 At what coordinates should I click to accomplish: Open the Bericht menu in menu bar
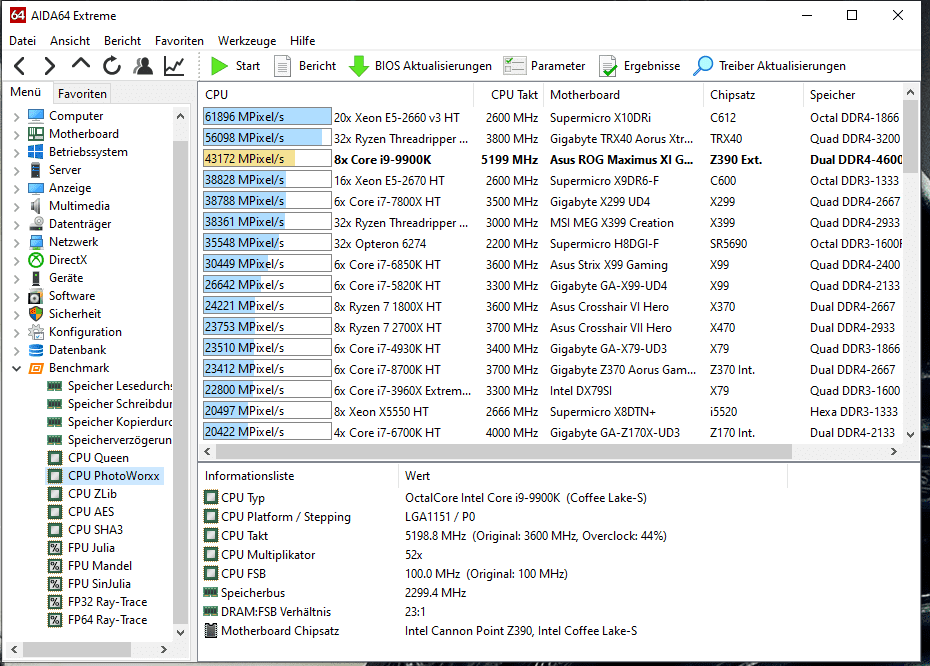tap(122, 41)
